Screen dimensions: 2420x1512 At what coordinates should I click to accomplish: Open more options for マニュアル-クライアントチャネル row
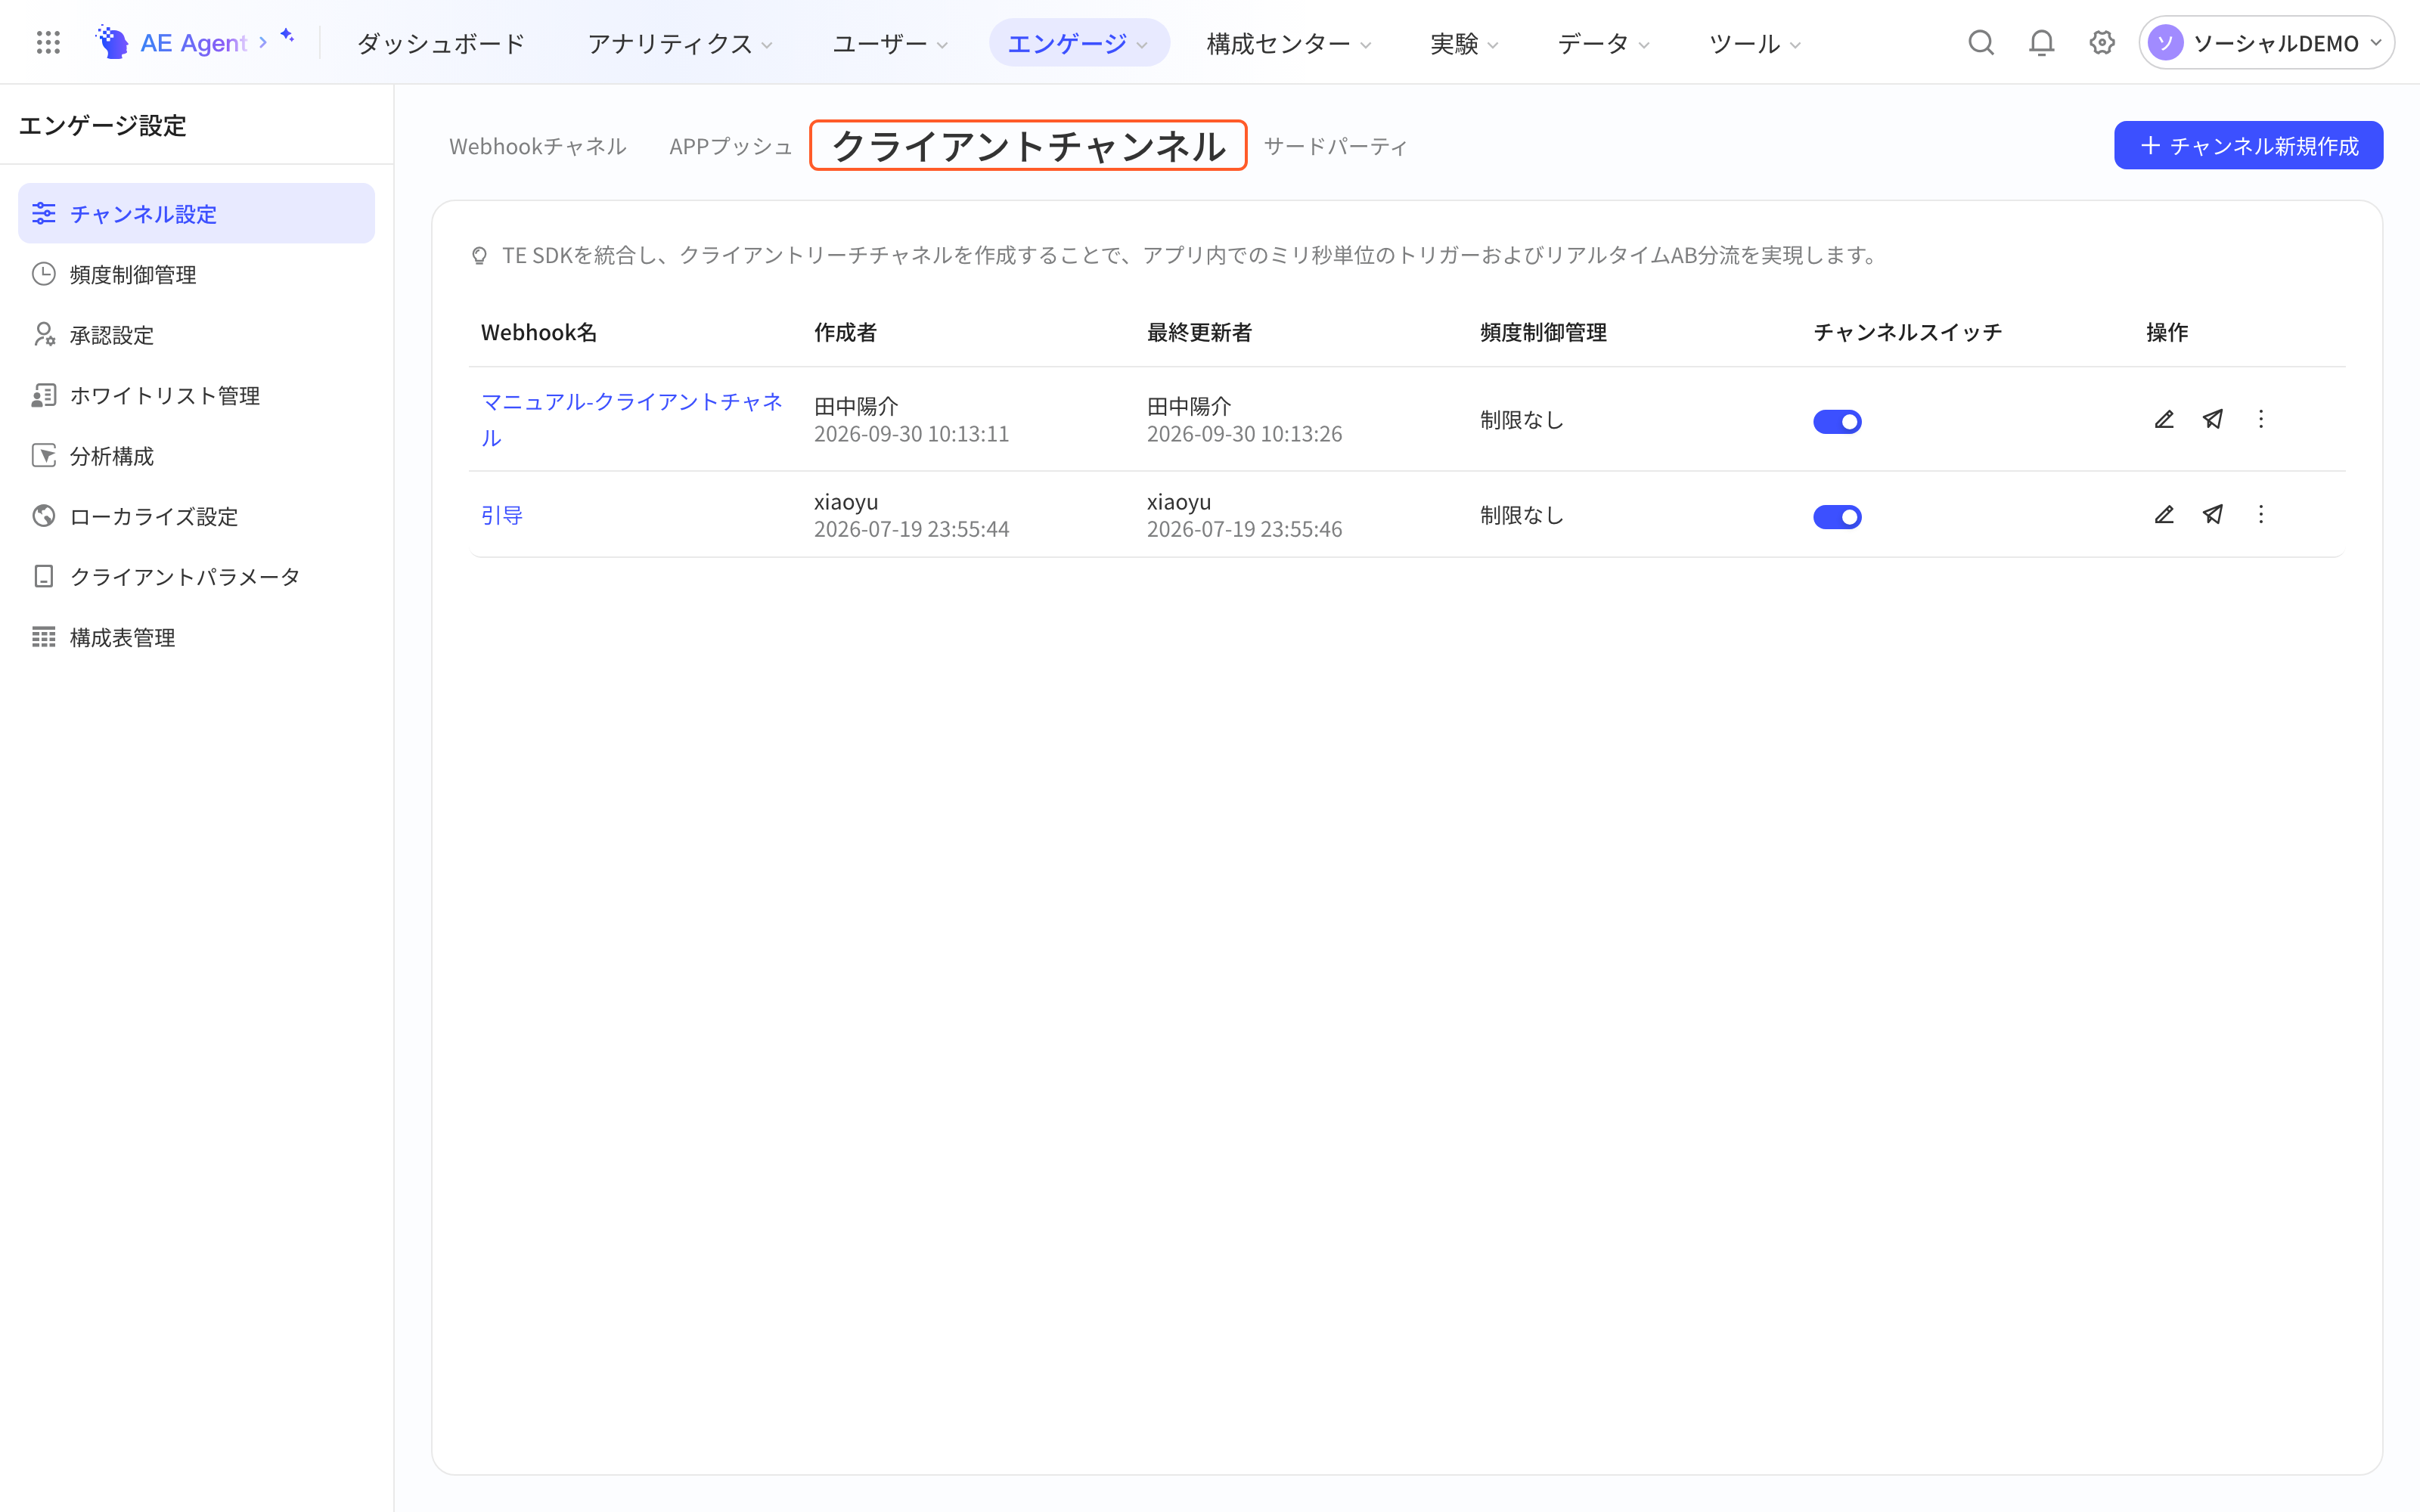coord(2261,419)
